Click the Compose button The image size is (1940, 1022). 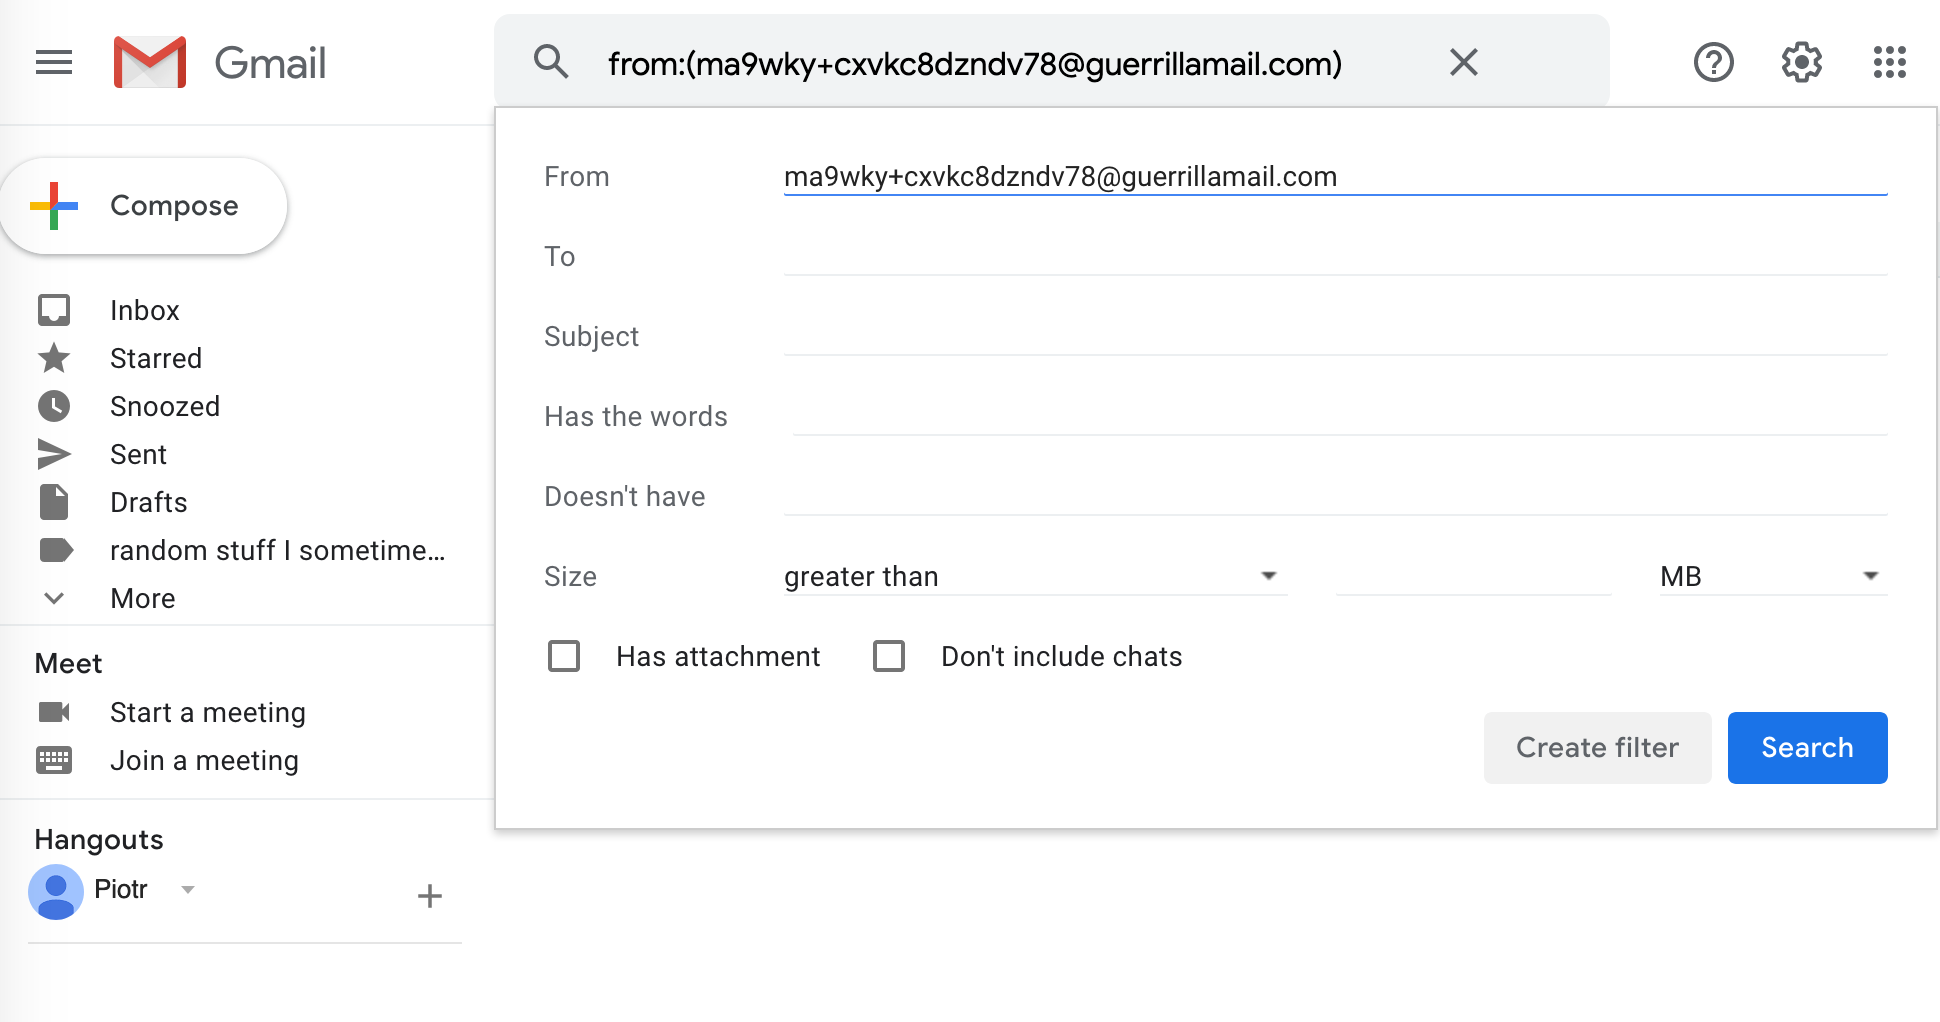[145, 206]
